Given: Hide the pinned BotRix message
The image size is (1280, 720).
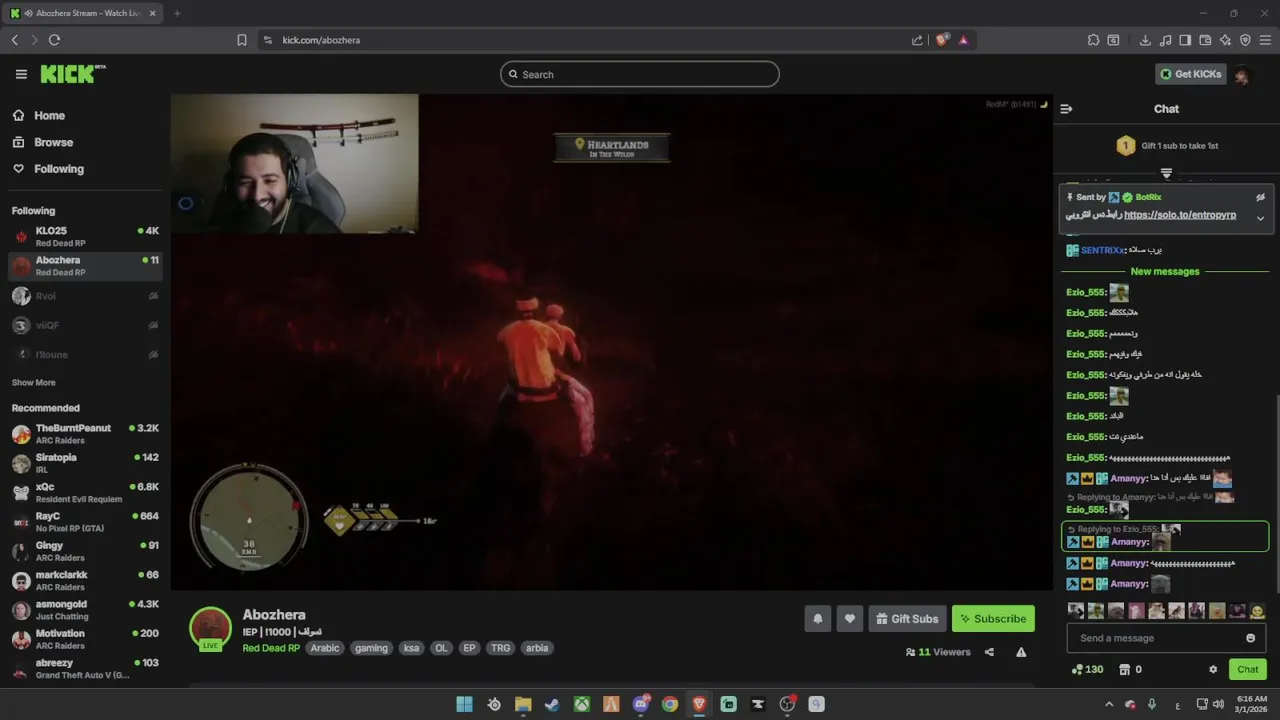Looking at the screenshot, I should pos(1260,197).
